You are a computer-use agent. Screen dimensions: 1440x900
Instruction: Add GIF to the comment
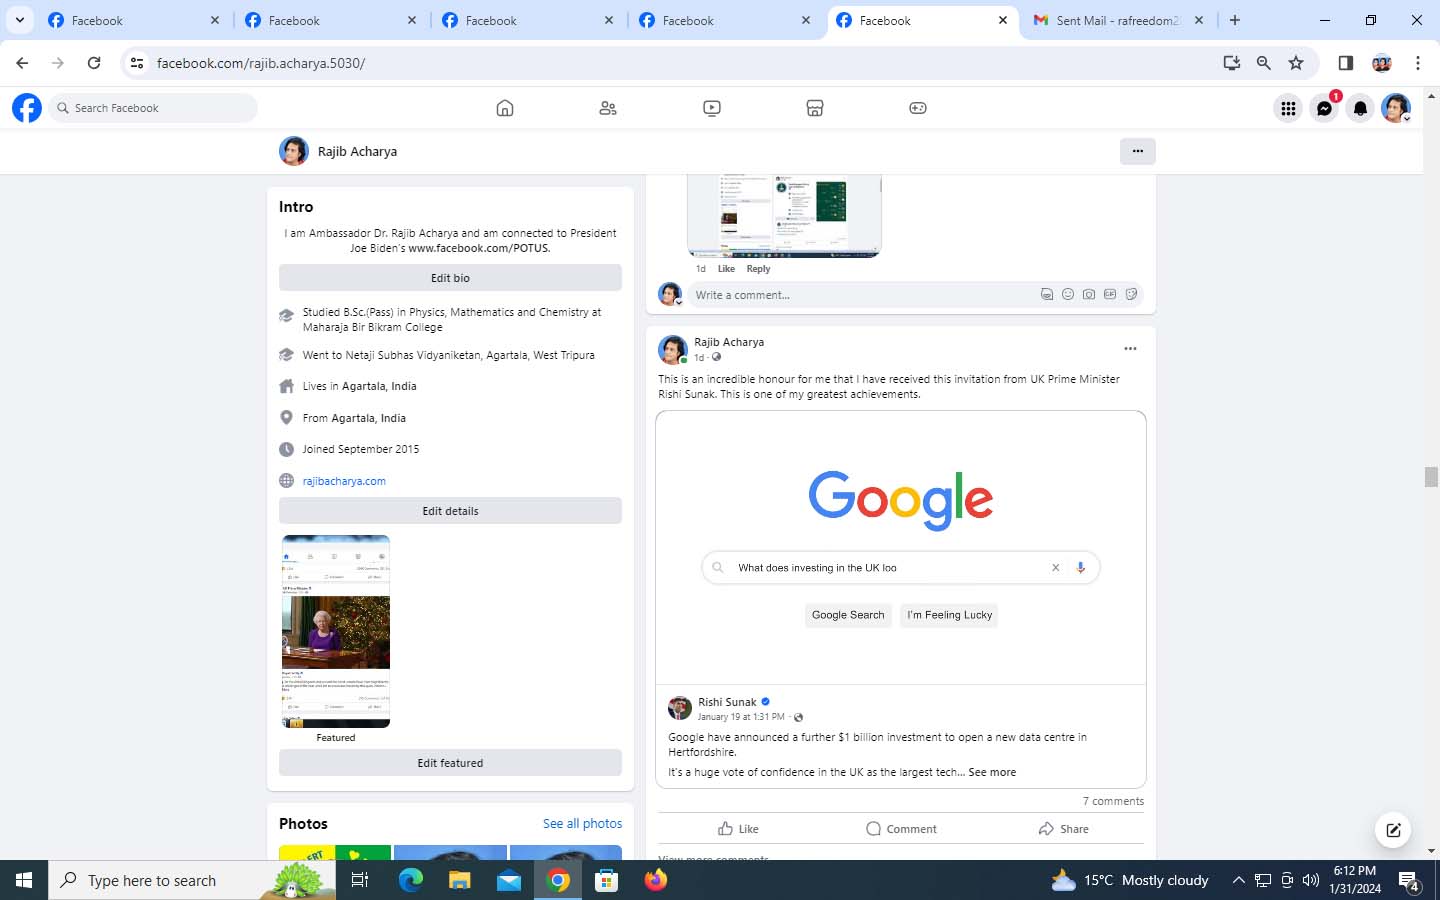click(x=1110, y=295)
